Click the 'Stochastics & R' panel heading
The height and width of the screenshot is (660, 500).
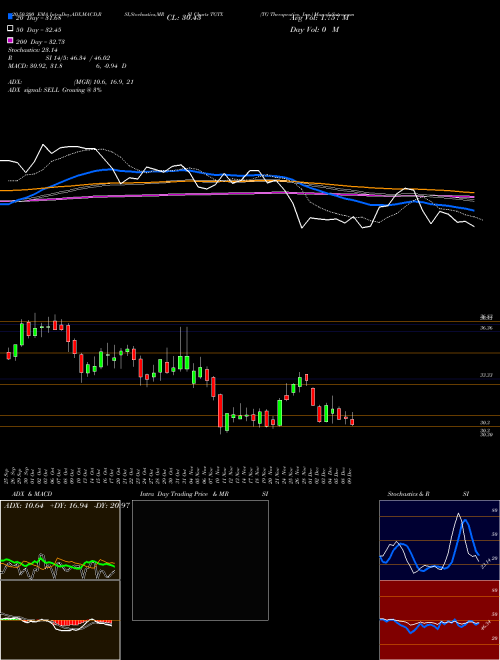tap(409, 494)
